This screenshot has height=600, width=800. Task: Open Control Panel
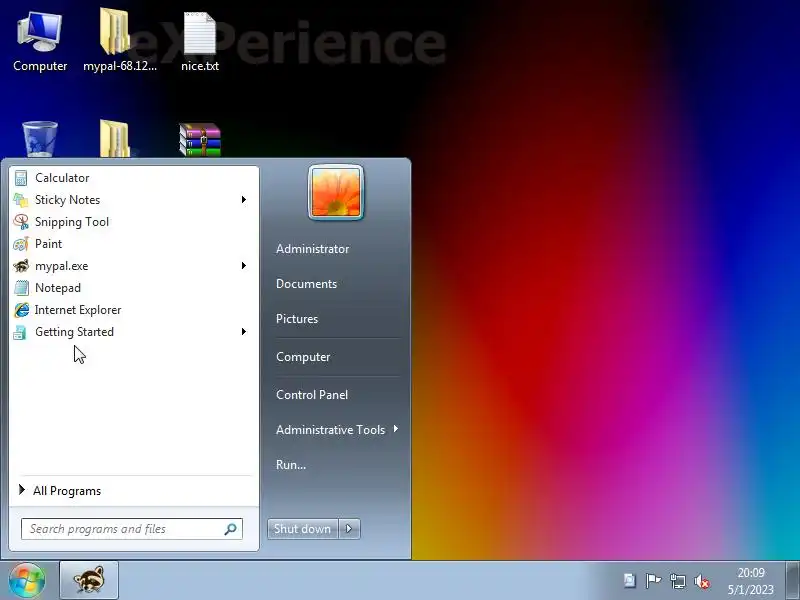312,395
